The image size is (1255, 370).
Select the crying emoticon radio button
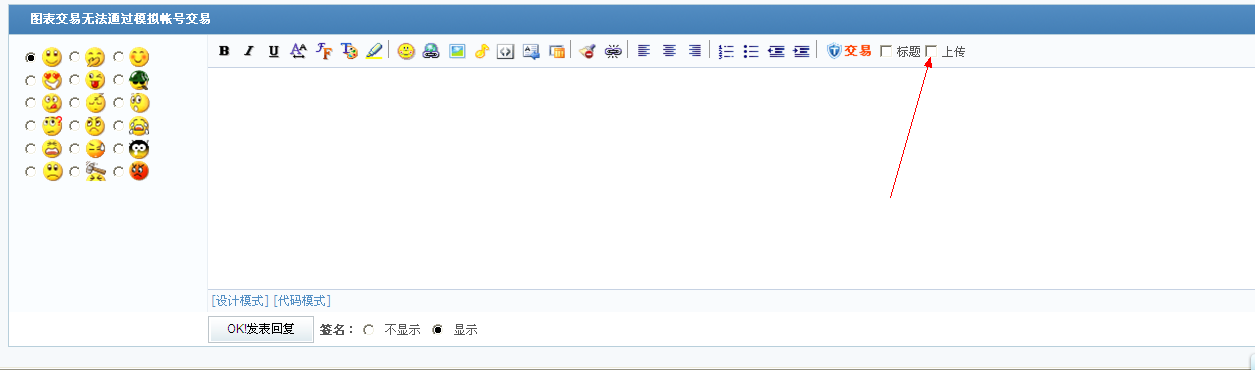pos(119,126)
